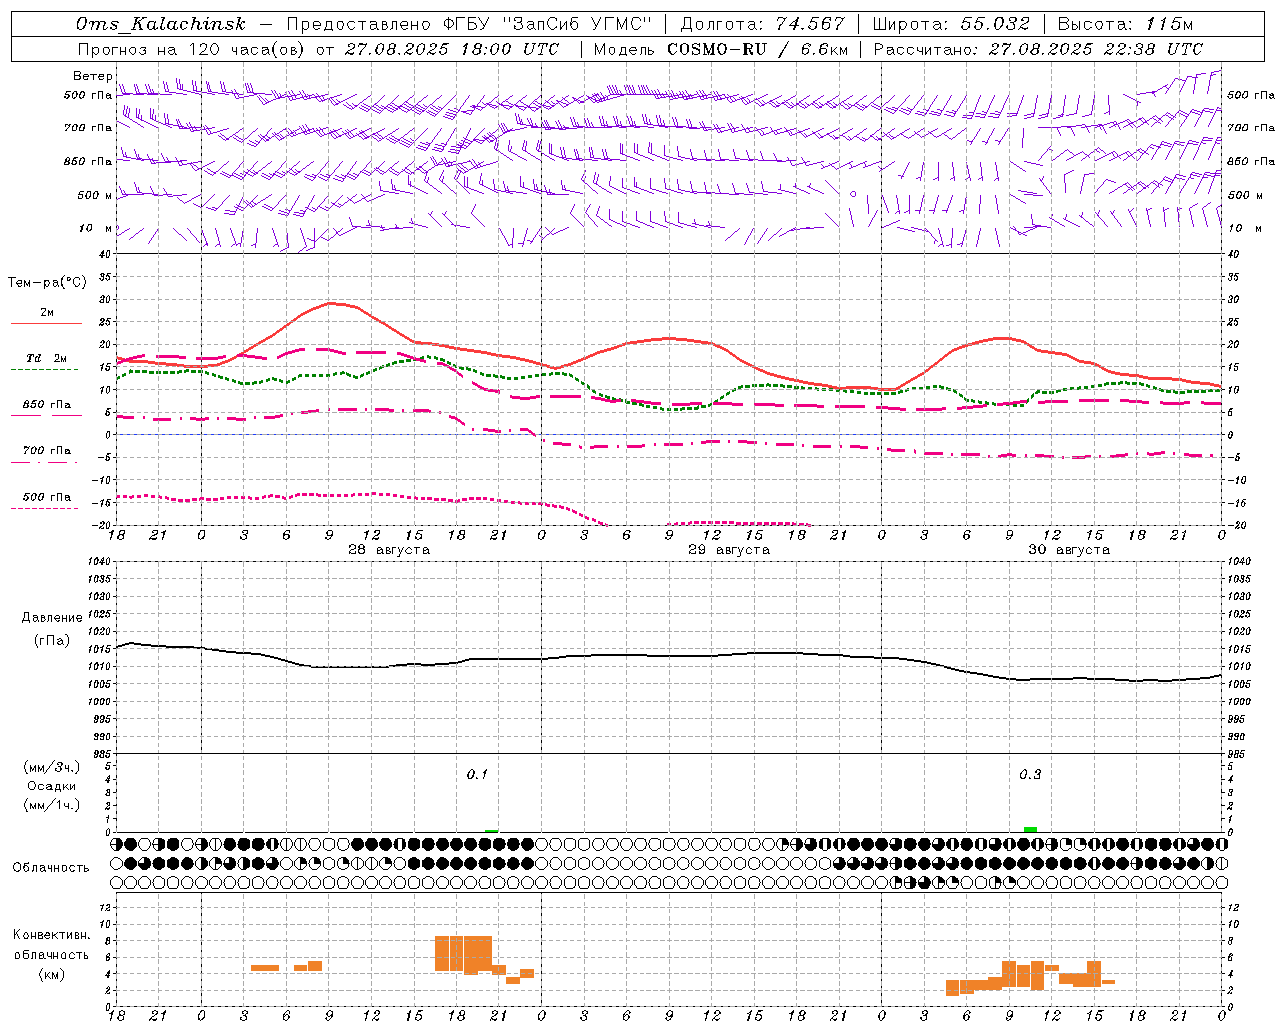Select the Давление pressure panel label
This screenshot has width=1280, height=1024.
coord(52,618)
